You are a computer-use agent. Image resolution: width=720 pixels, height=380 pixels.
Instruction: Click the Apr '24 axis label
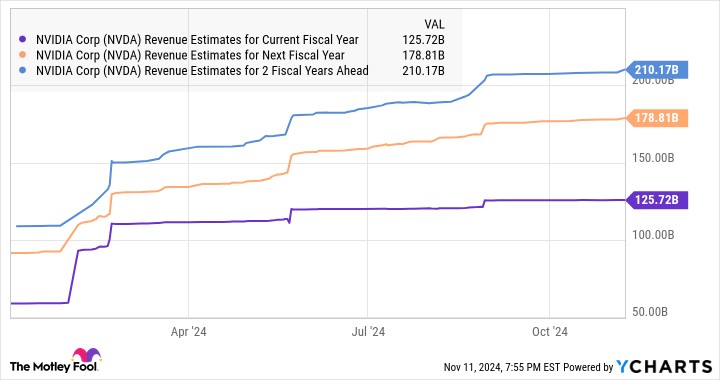pos(188,332)
